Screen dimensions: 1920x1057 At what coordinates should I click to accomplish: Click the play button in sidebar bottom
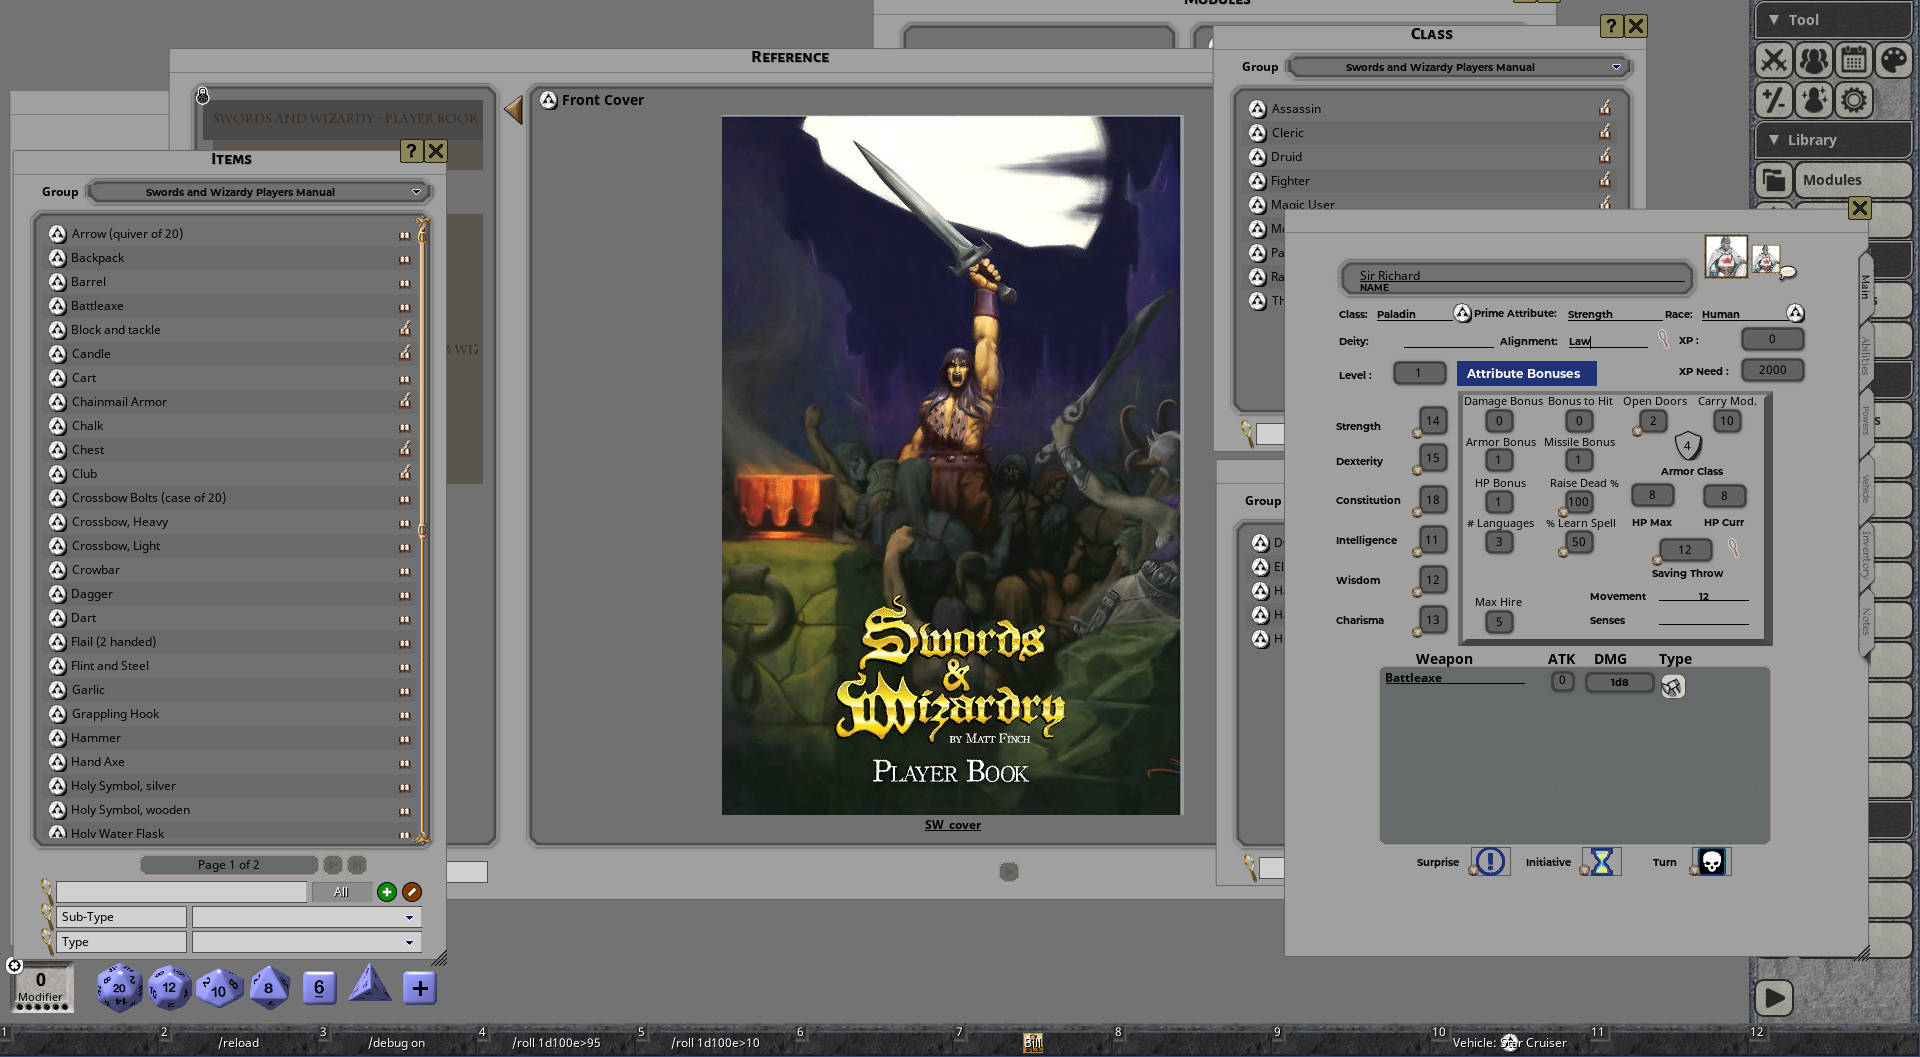pyautogui.click(x=1774, y=997)
